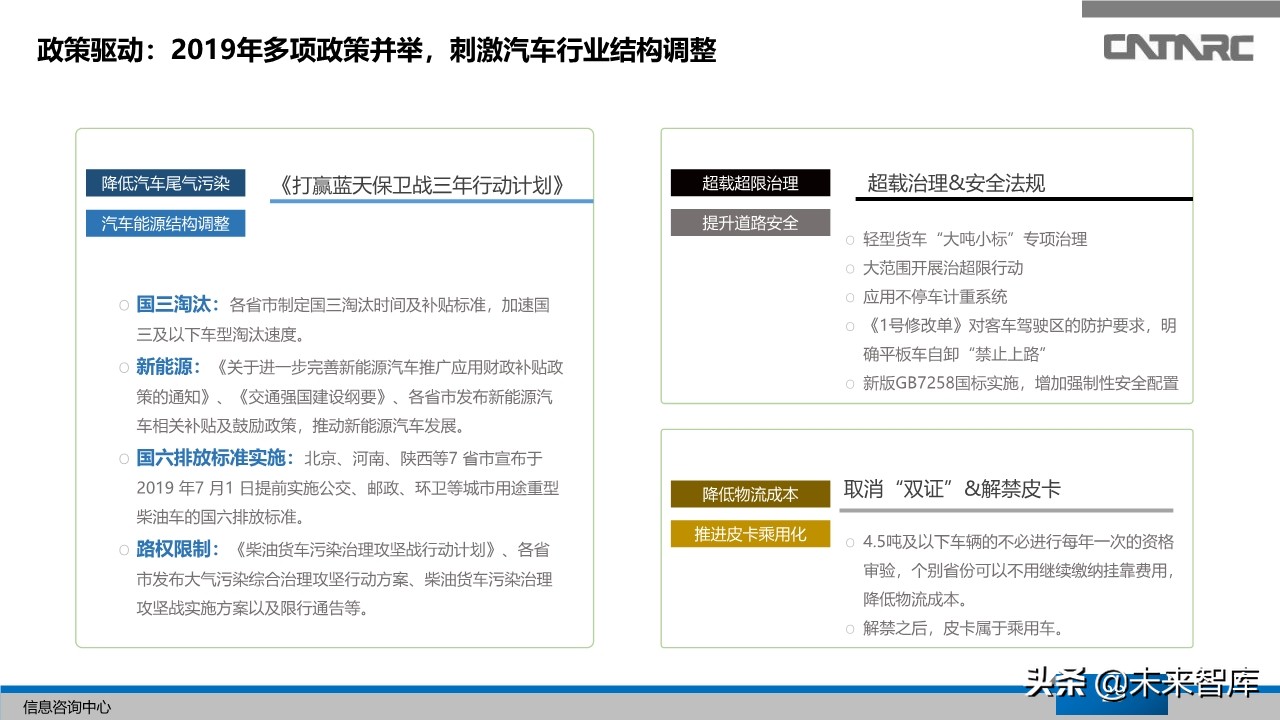Select the 超载超限治理 black tag
The width and height of the screenshot is (1280, 720).
[750, 183]
